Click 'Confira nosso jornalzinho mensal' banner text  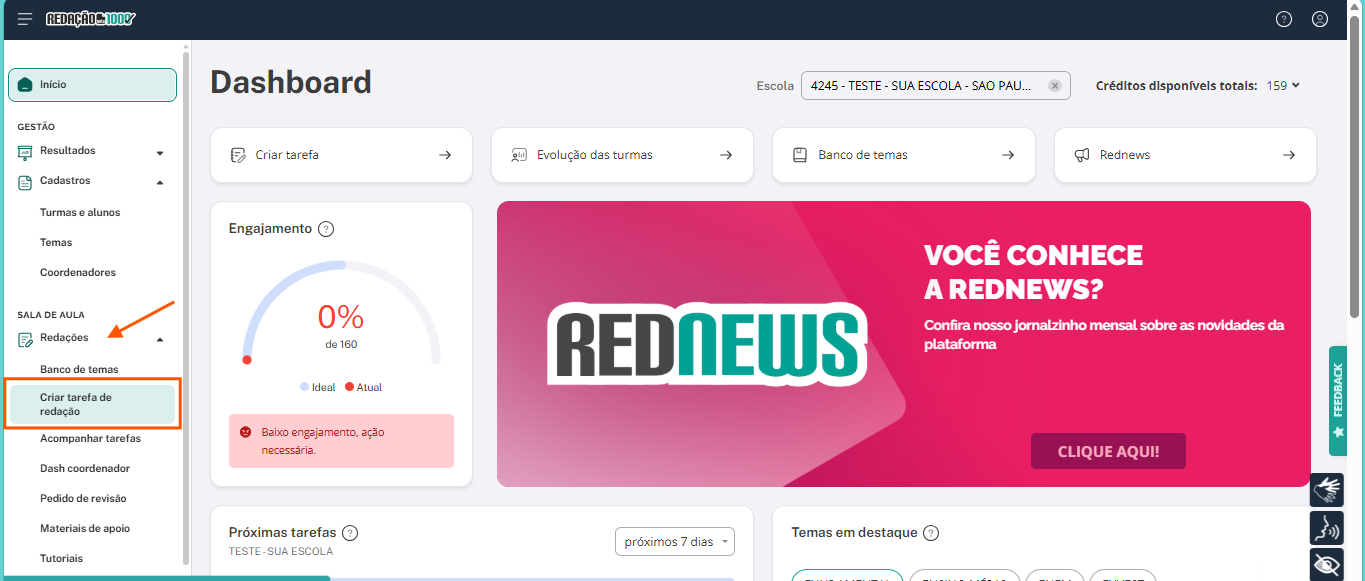[x=1104, y=335]
